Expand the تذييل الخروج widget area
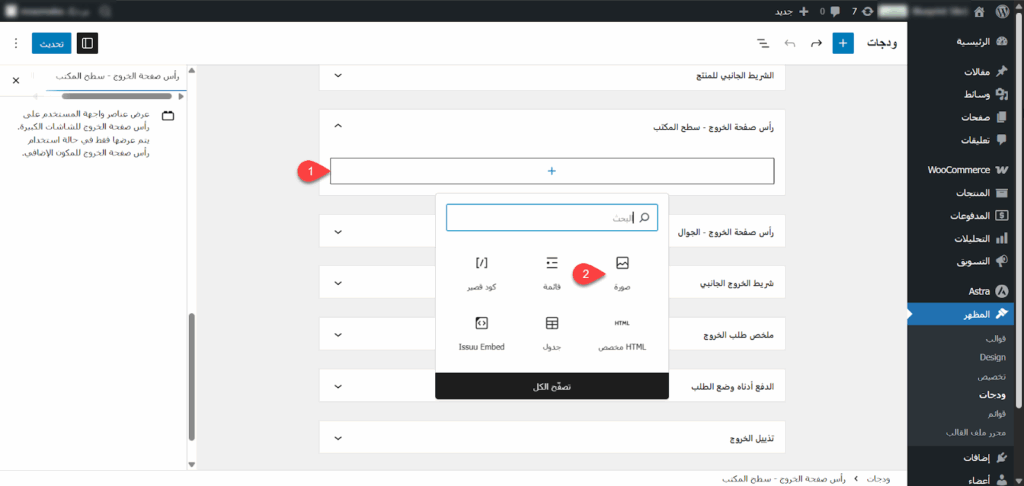This screenshot has height=486, width=1024. click(x=337, y=438)
